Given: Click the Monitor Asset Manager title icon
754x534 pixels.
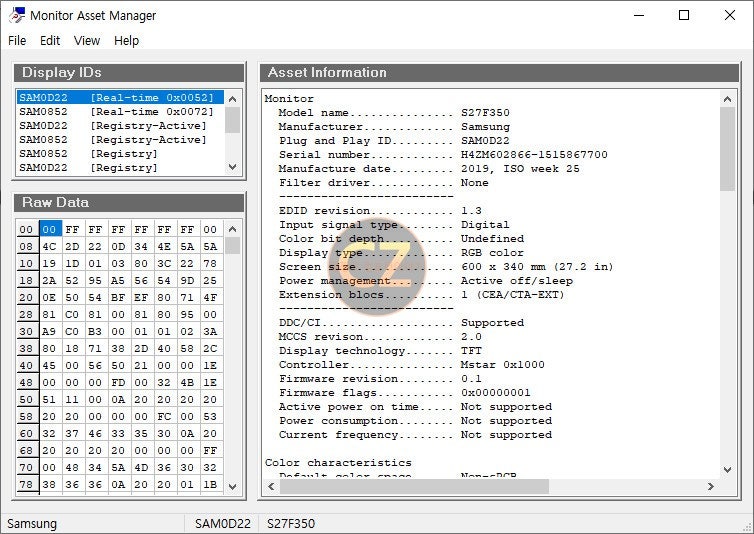Looking at the screenshot, I should pos(17,15).
